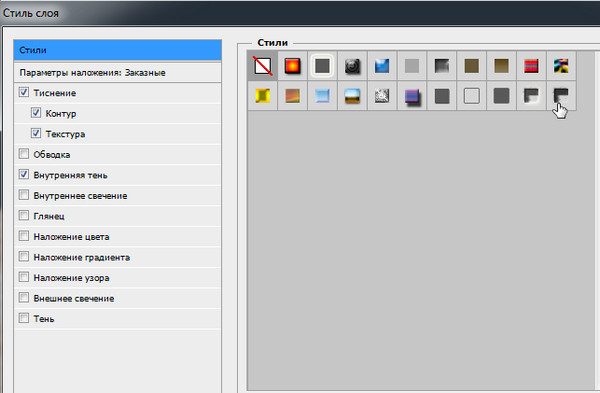Apply the dark gray style right of the purple swatch
Viewport: 600px width, 393px height.
(442, 96)
